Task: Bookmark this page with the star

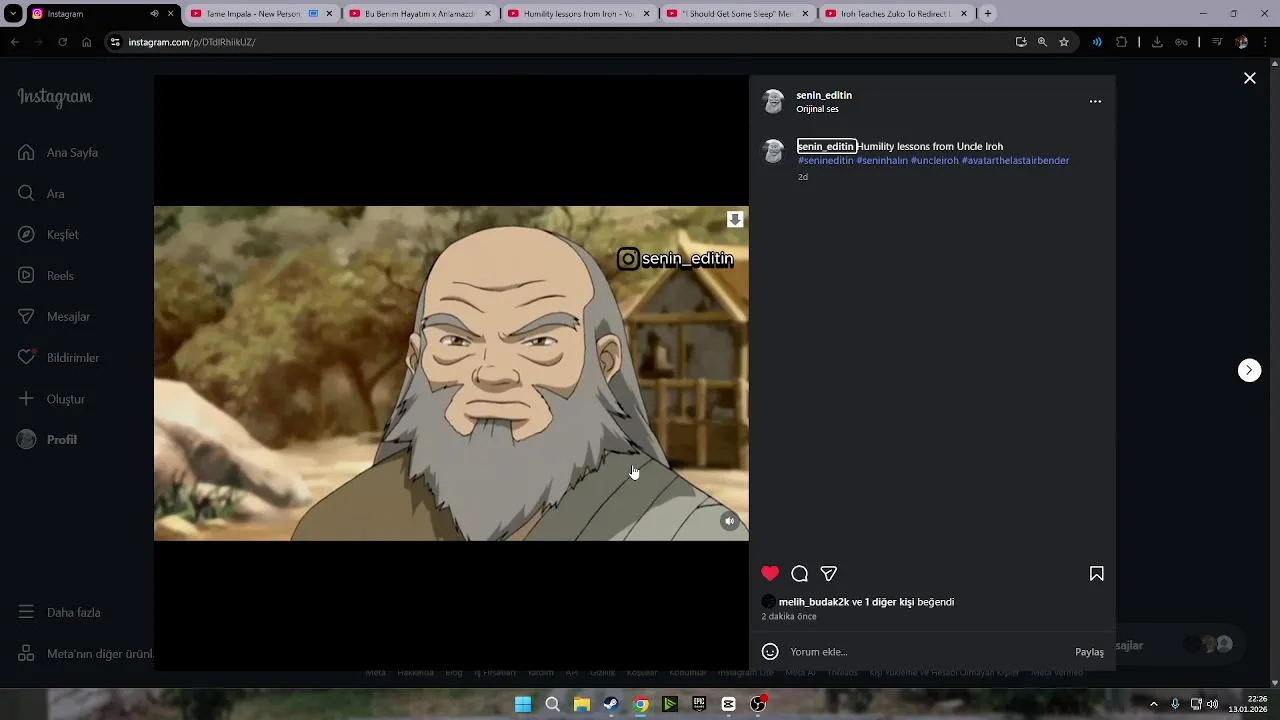Action: click(x=1064, y=42)
